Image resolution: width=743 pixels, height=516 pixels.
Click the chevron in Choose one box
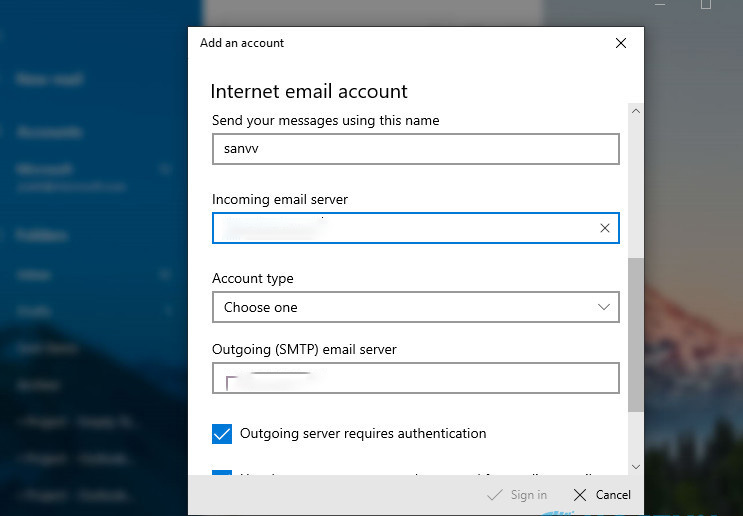(604, 307)
